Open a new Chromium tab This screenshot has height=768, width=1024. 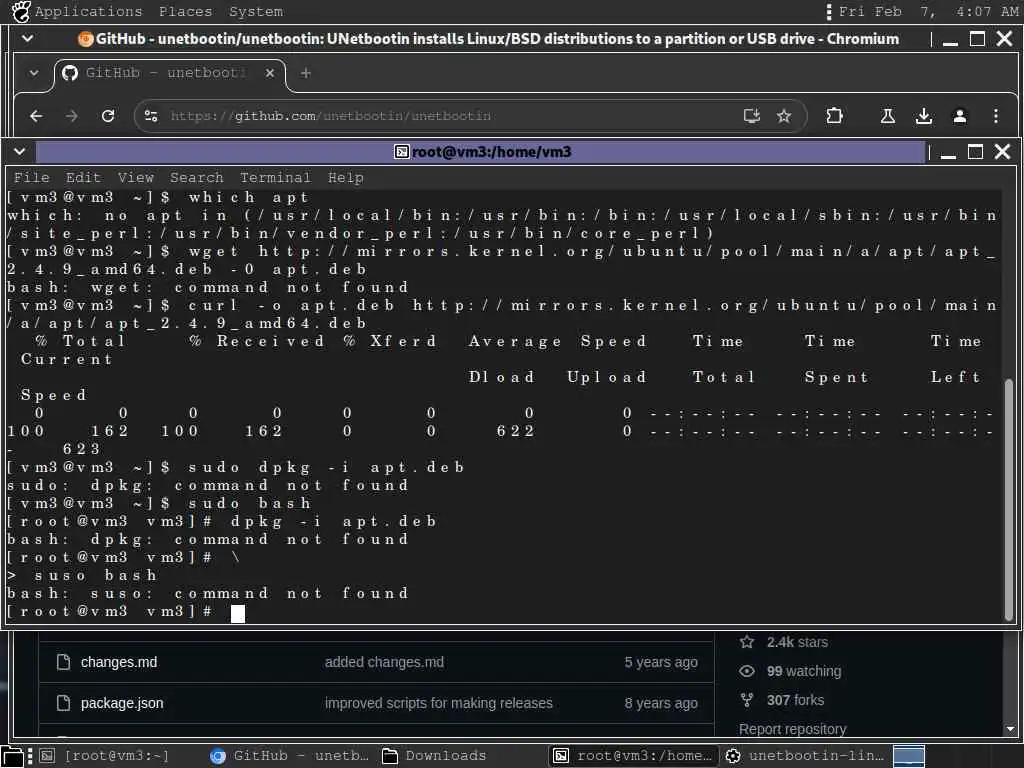click(x=306, y=73)
